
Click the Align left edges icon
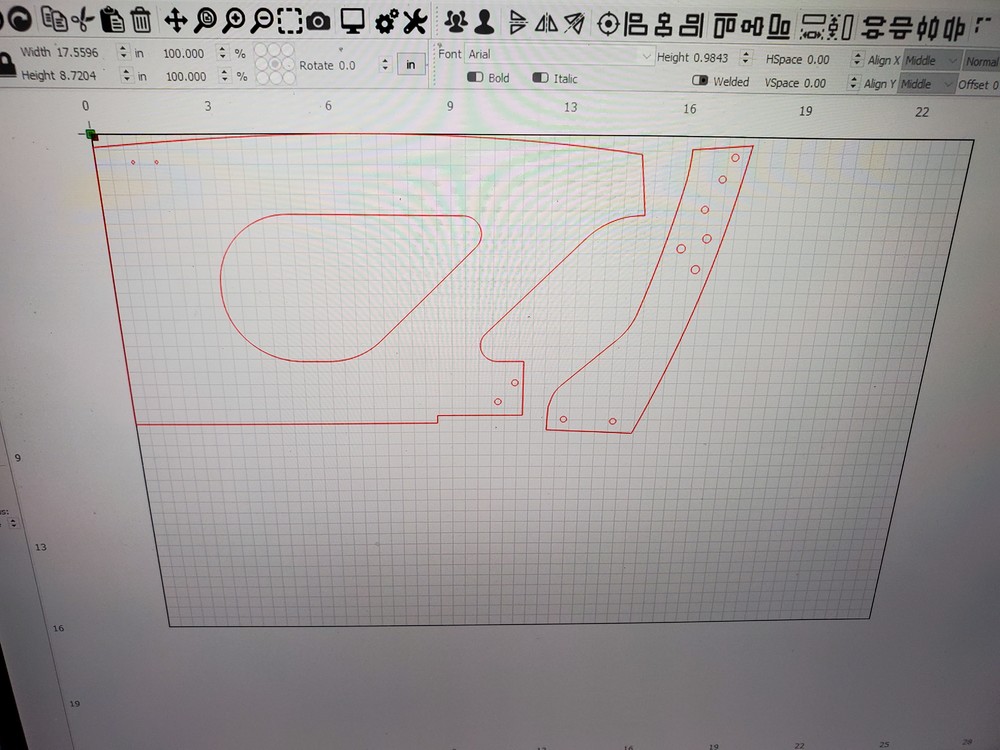tap(636, 25)
